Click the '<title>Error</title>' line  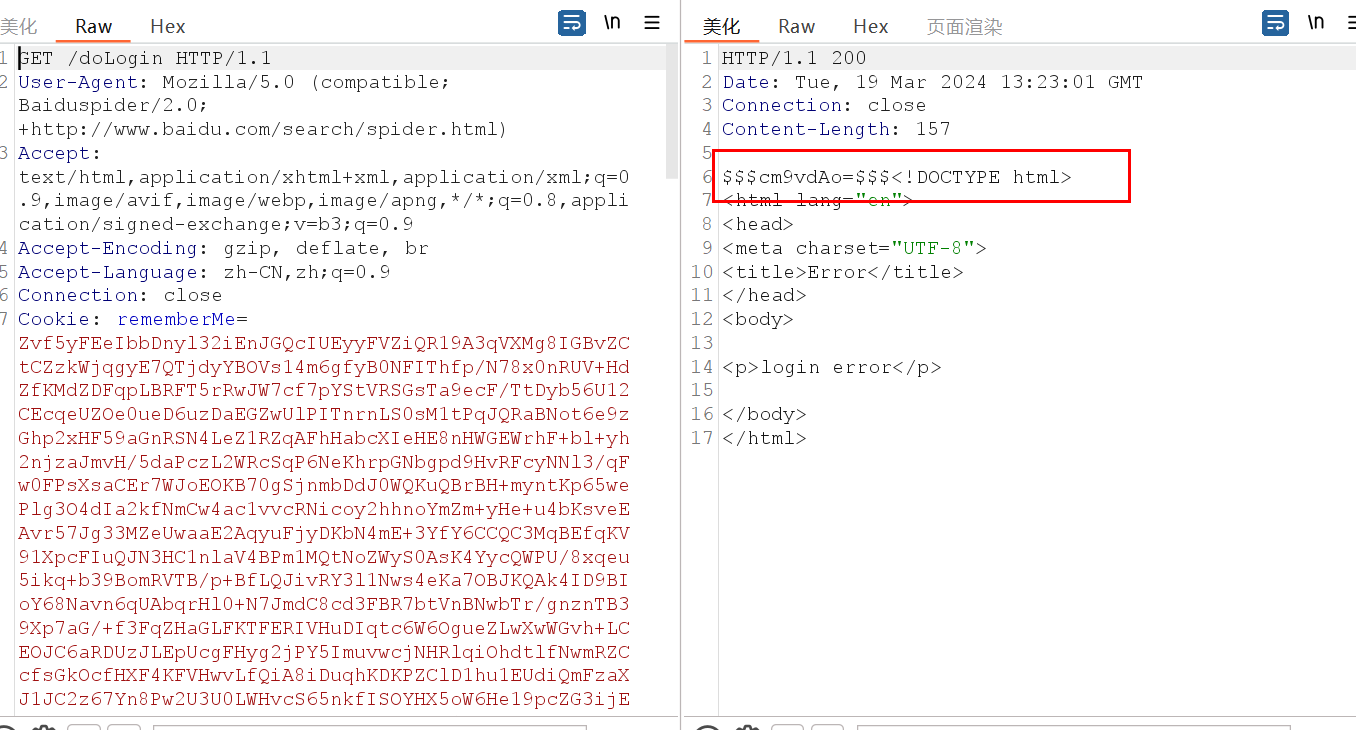coord(842,272)
